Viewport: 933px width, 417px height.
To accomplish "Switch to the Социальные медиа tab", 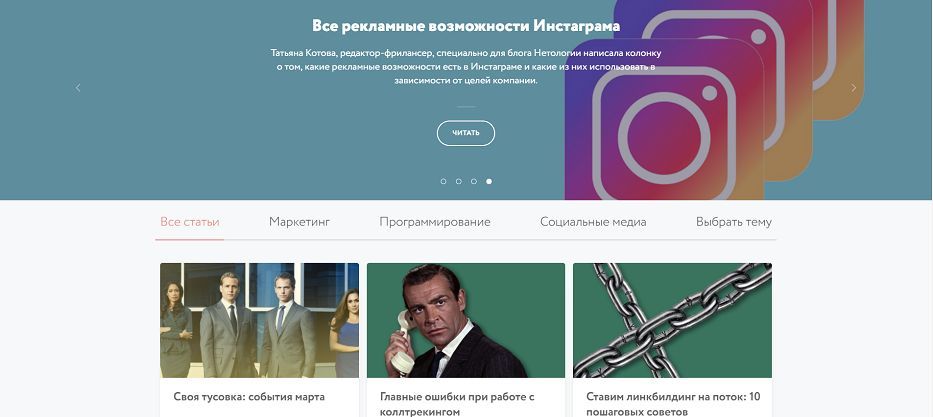I will point(593,222).
